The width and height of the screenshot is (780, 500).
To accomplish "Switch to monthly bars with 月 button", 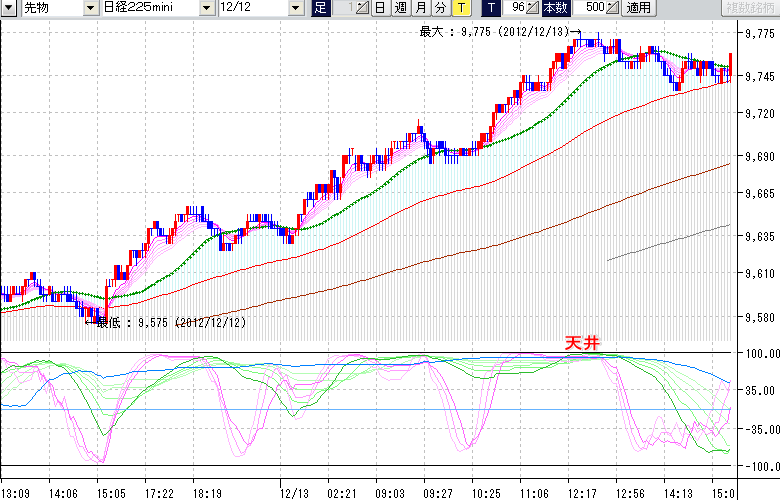I will [x=420, y=8].
